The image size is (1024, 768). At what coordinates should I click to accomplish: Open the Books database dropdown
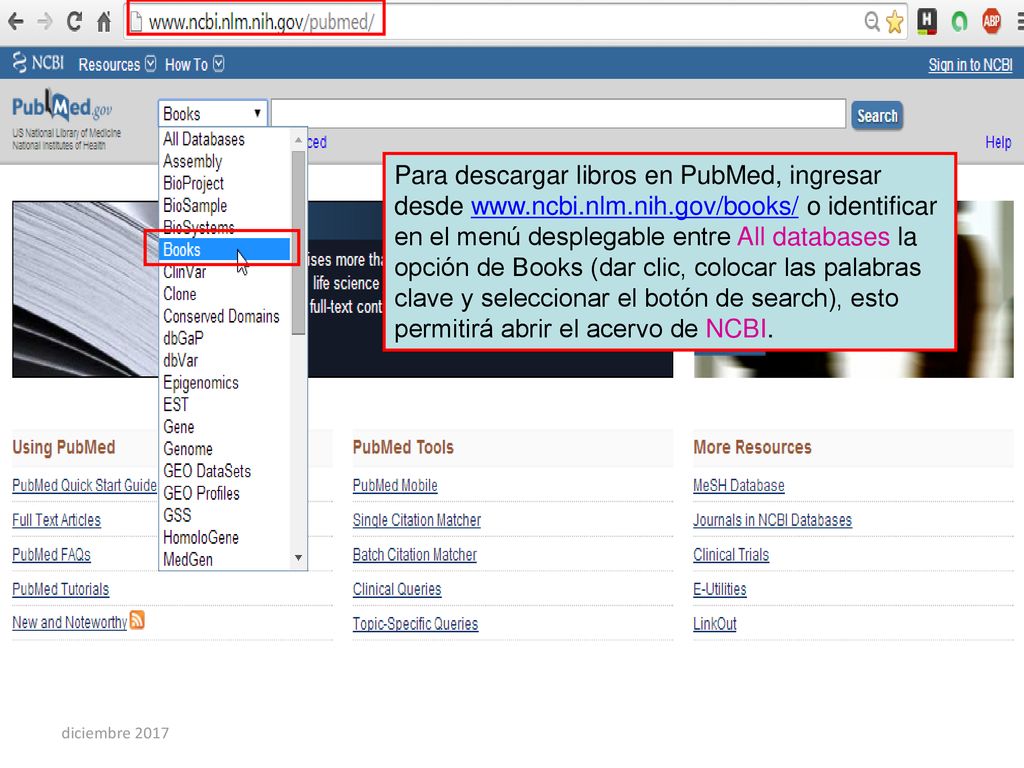click(x=213, y=114)
